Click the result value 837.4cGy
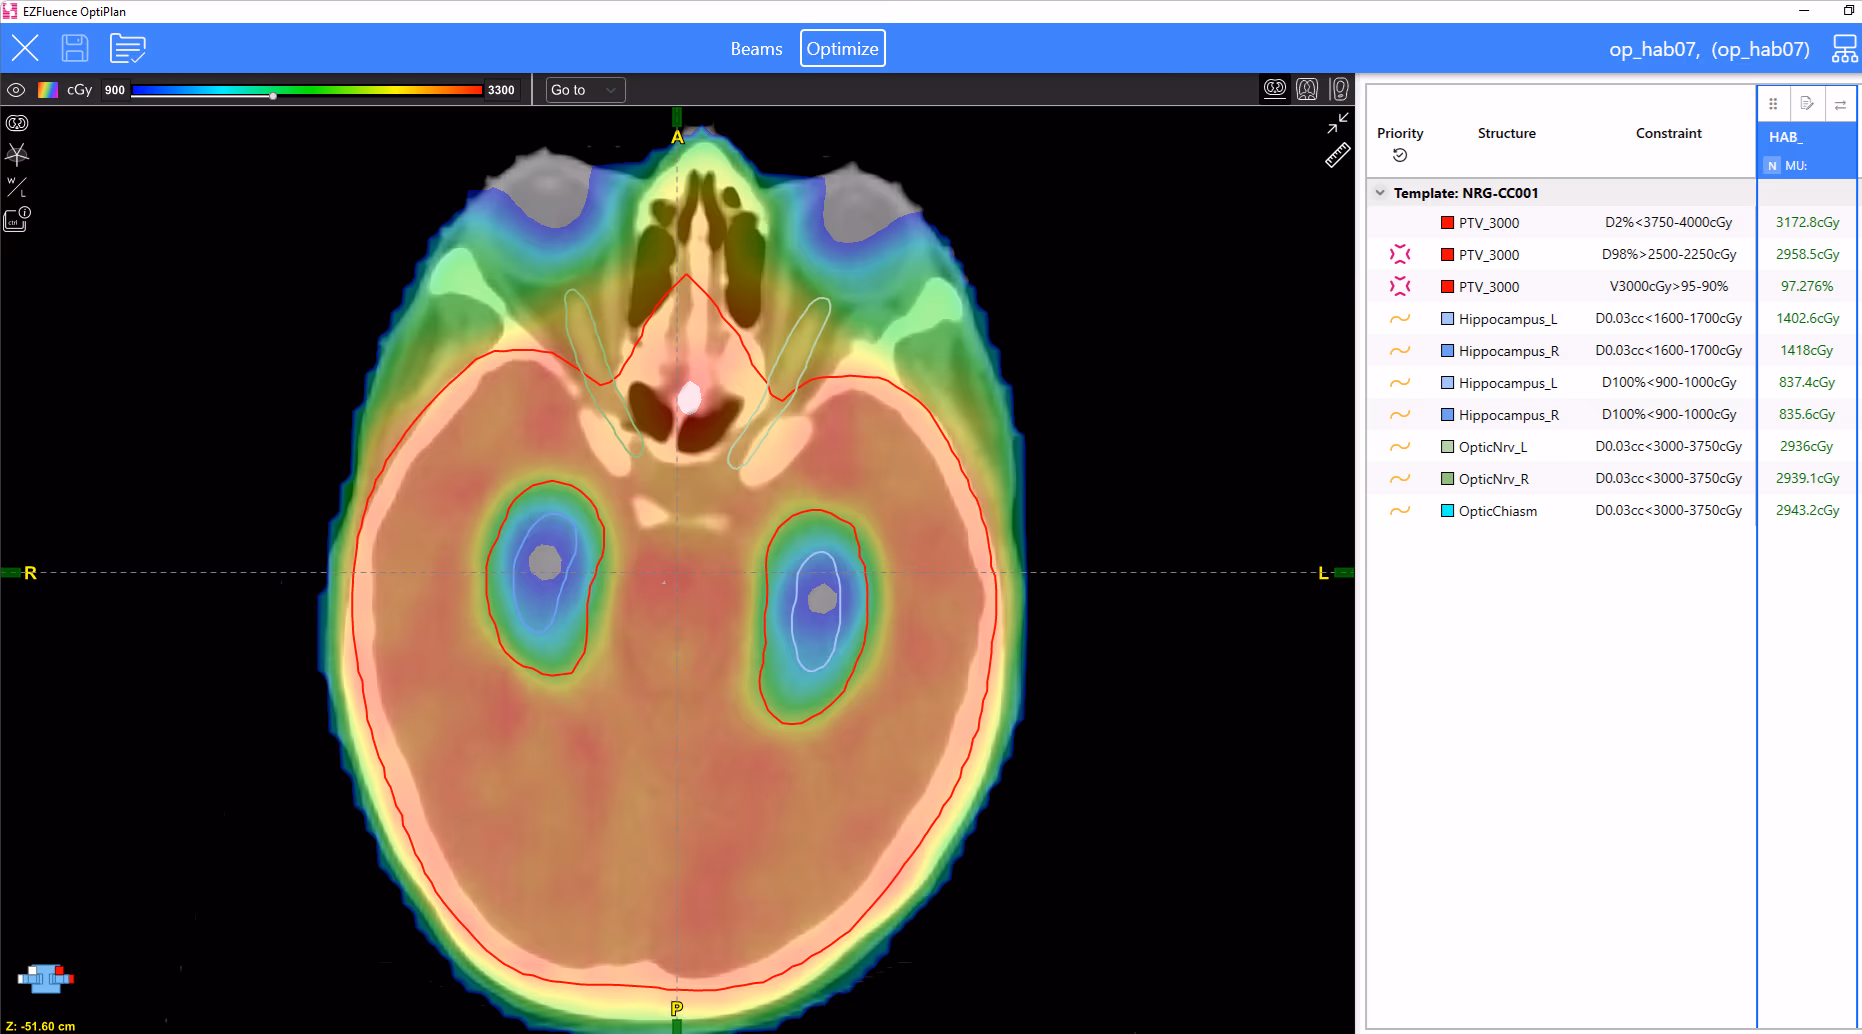The image size is (1862, 1034). 1807,382
